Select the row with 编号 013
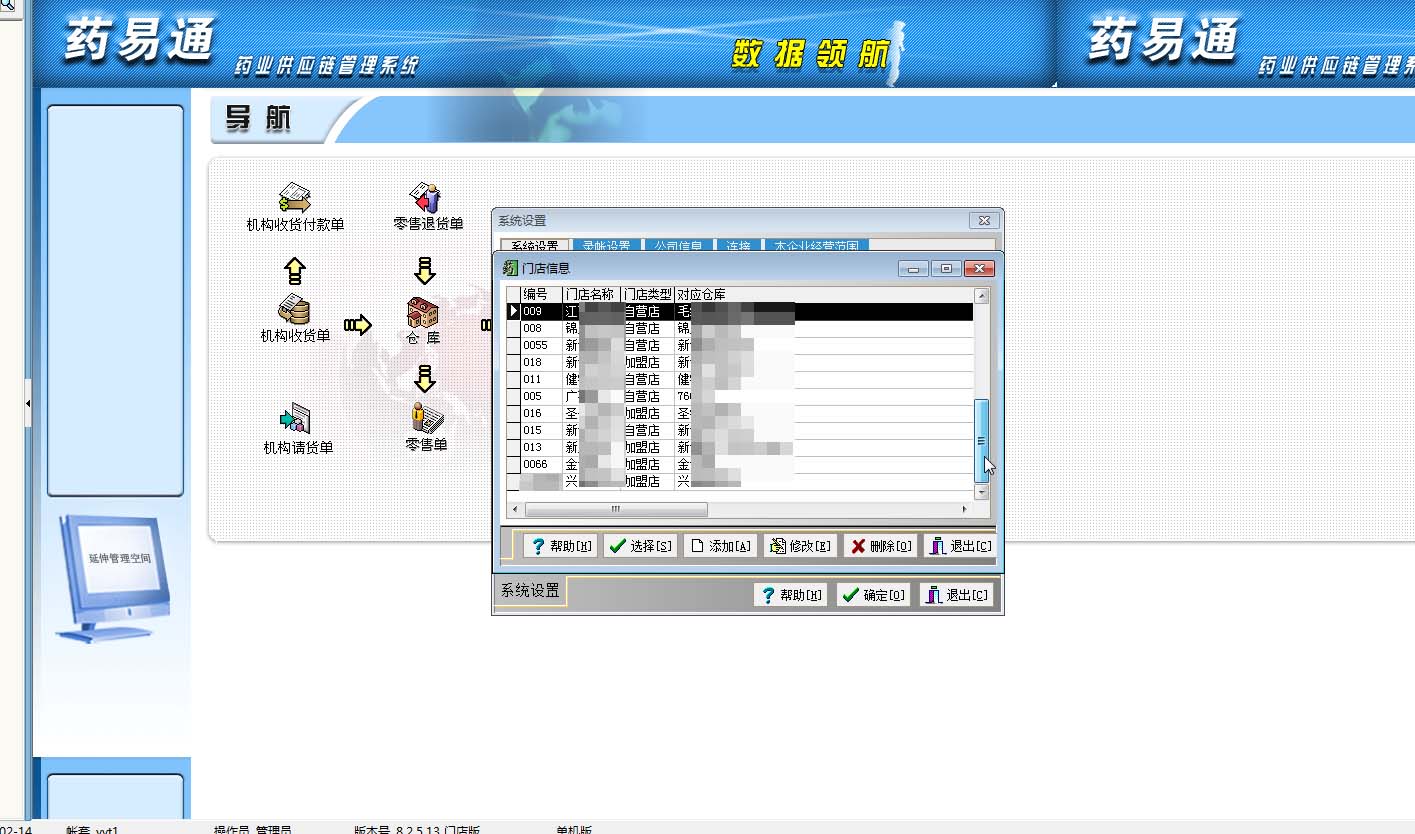The height and width of the screenshot is (834, 1415). (x=739, y=448)
